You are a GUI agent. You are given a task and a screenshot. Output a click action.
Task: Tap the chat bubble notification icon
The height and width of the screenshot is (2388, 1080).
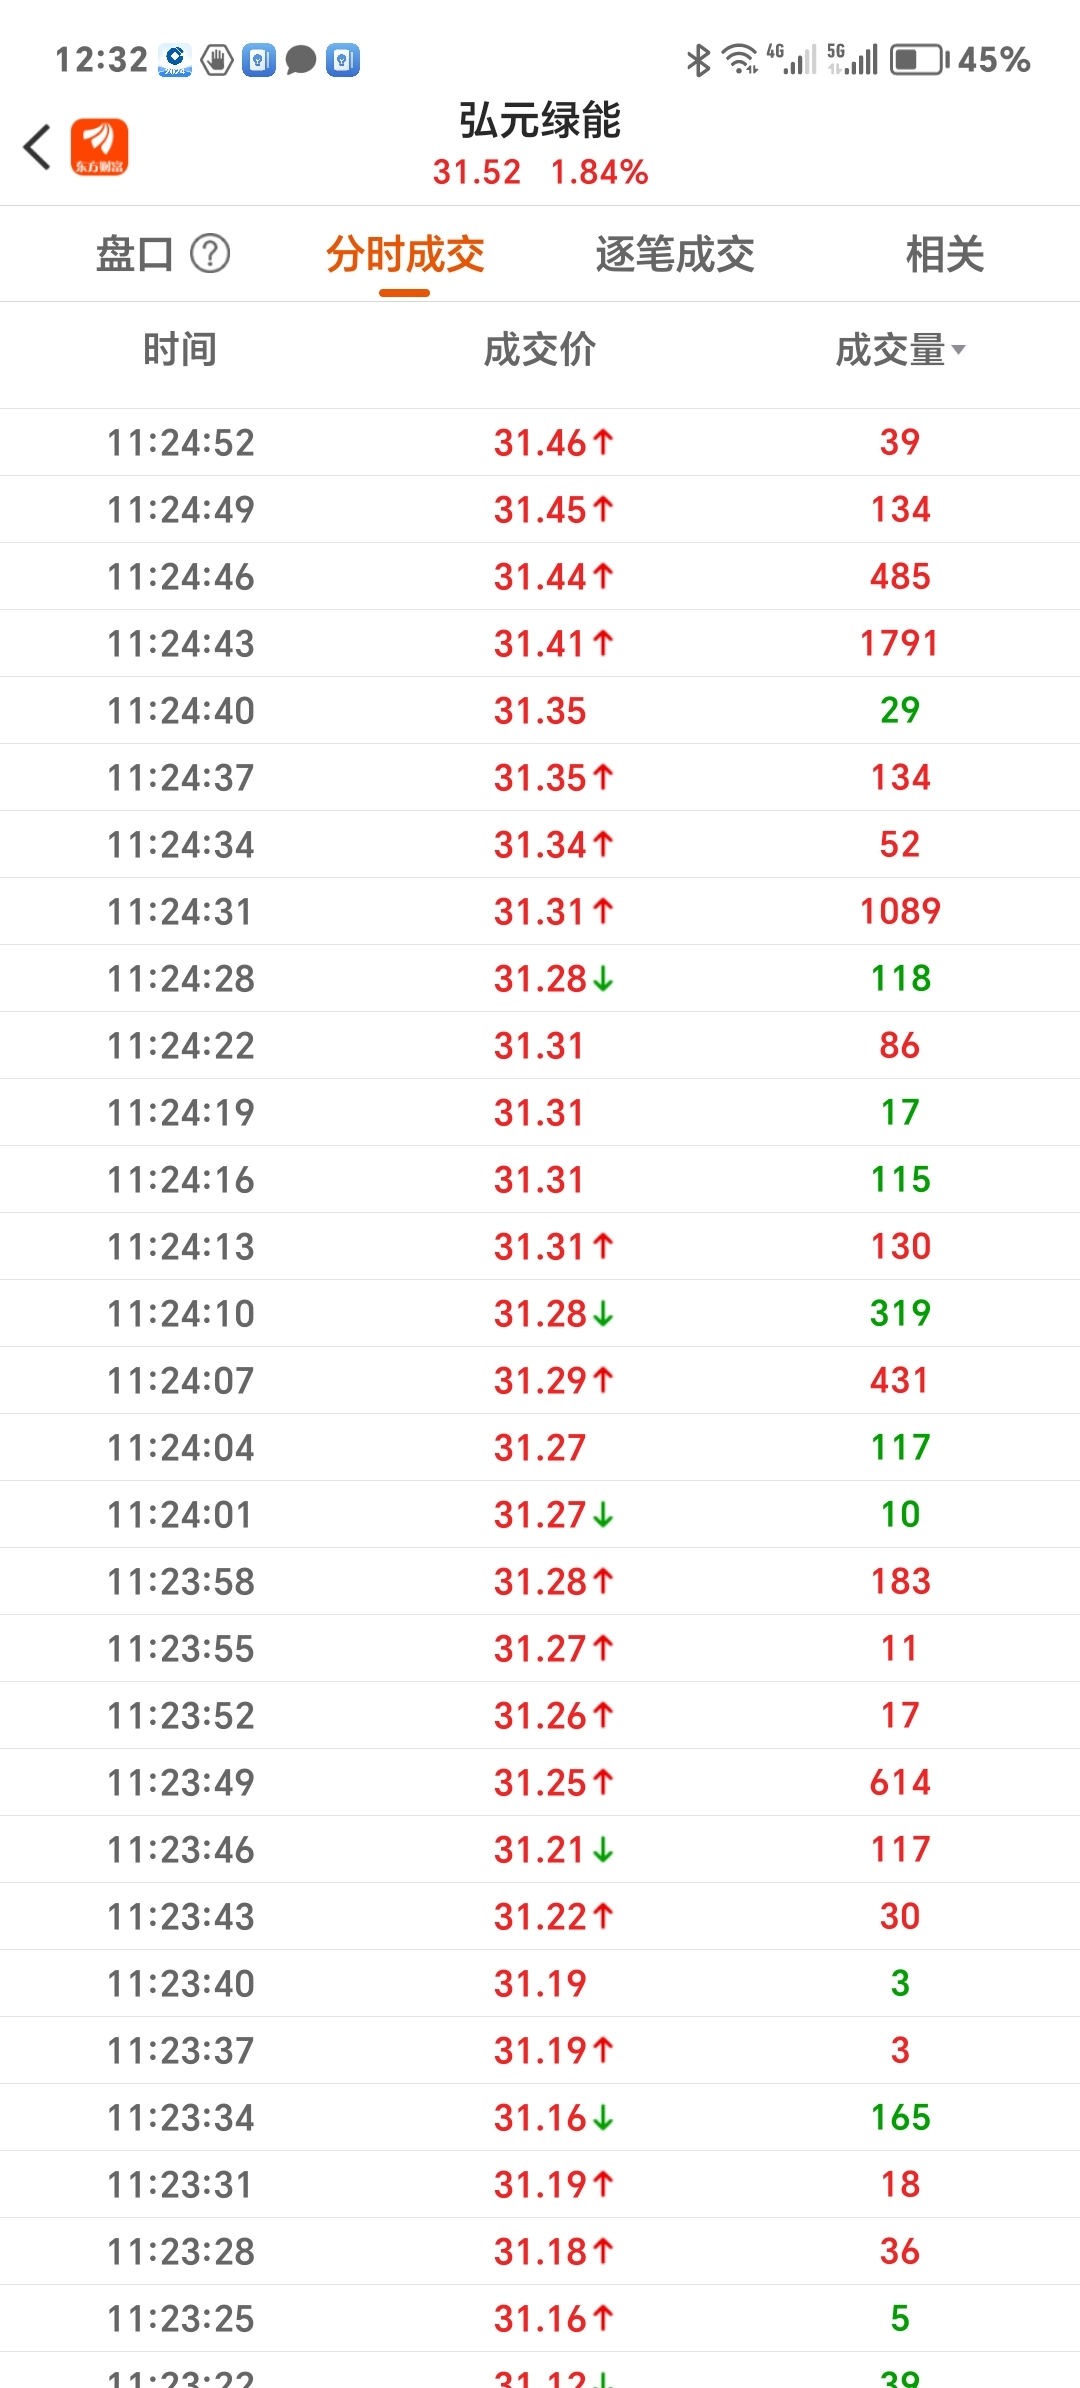301,60
